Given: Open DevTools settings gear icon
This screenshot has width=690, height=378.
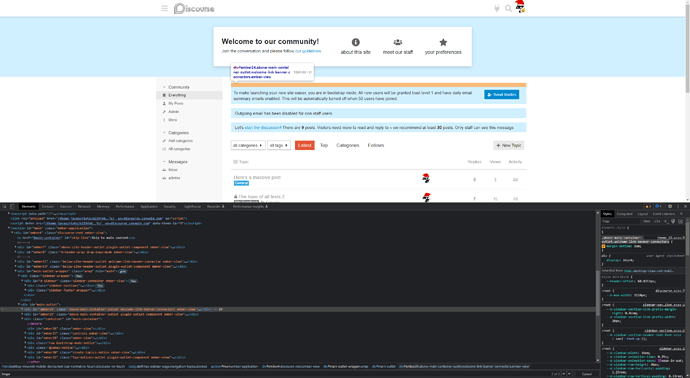Looking at the screenshot, I should 670,206.
